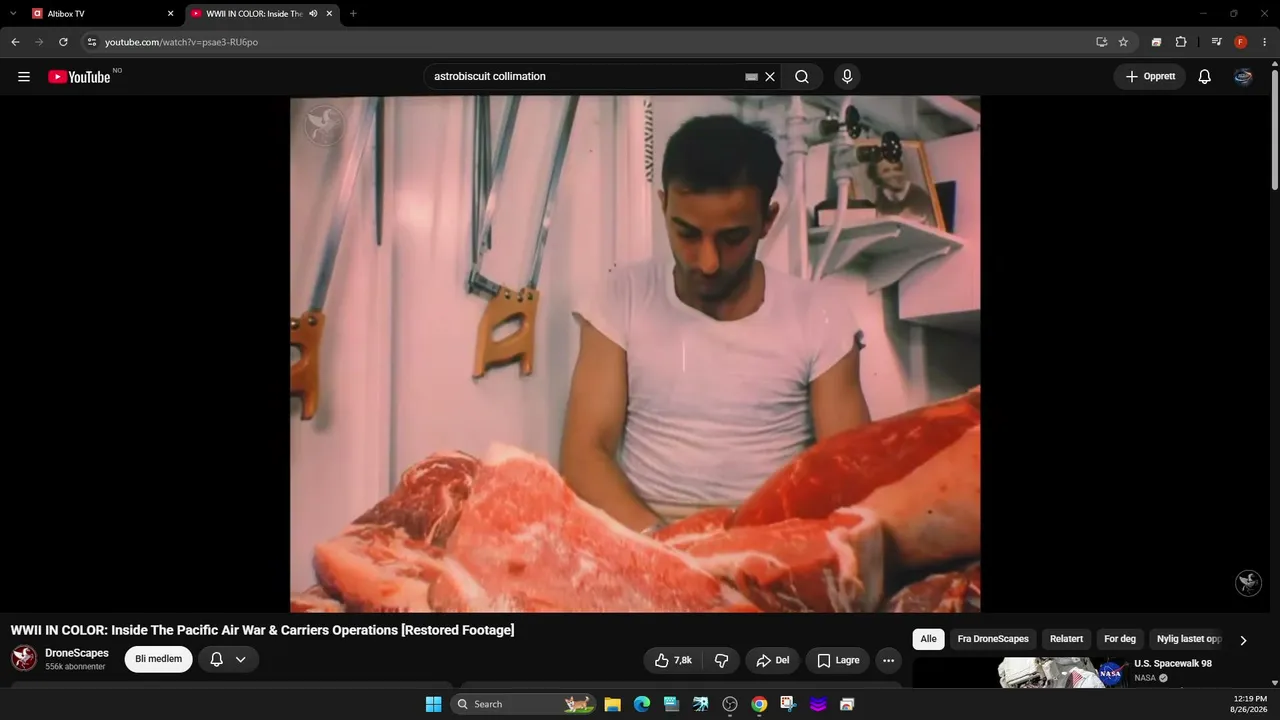Select the For deg filter chip

(1120, 639)
